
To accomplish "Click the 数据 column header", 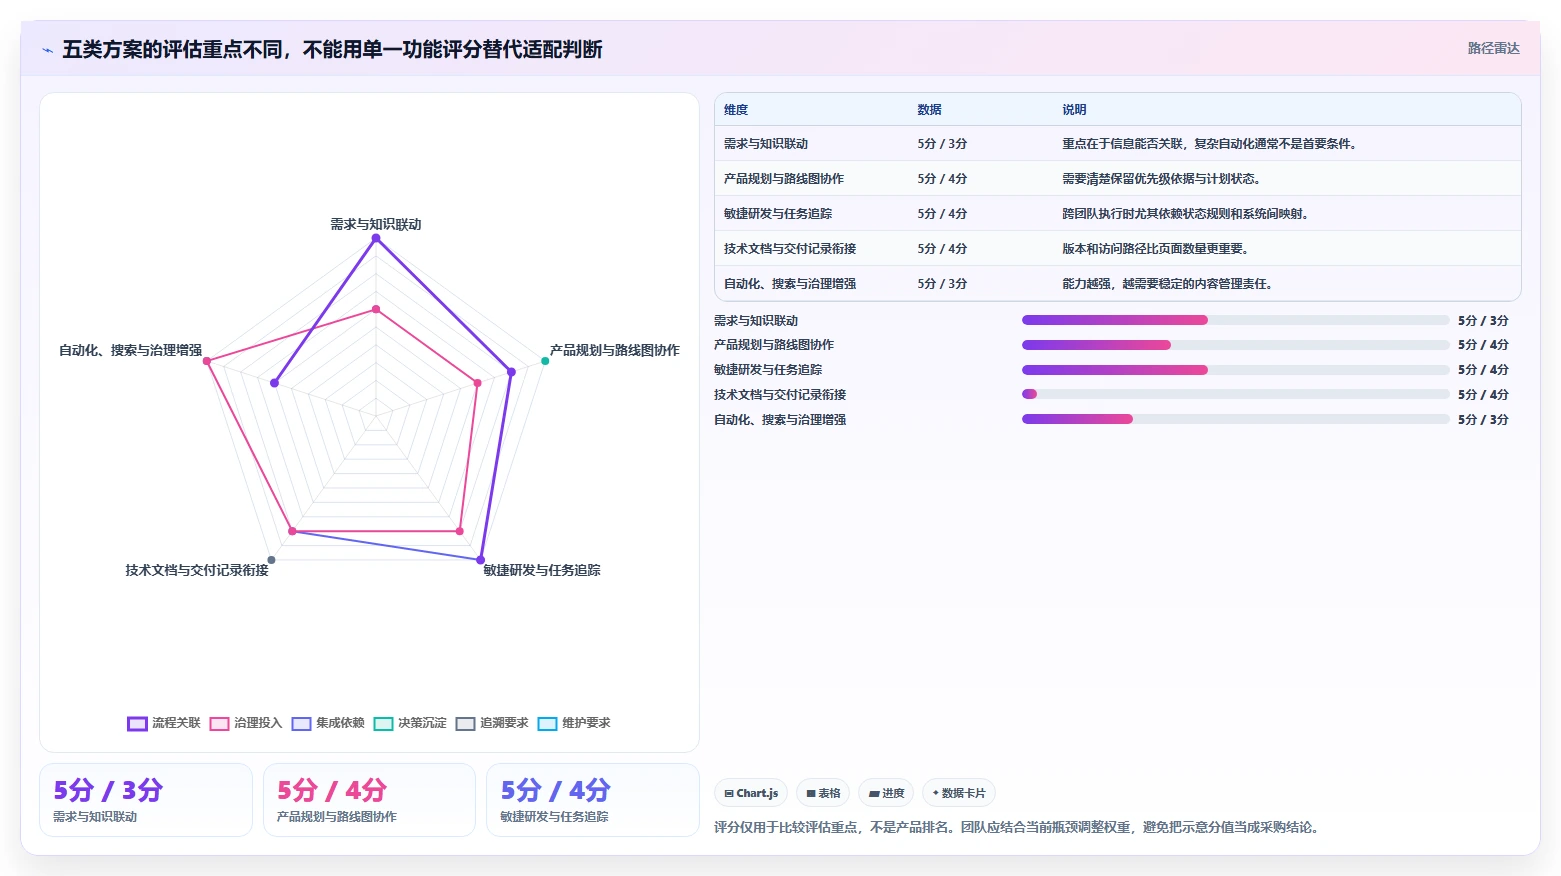I will coord(930,110).
